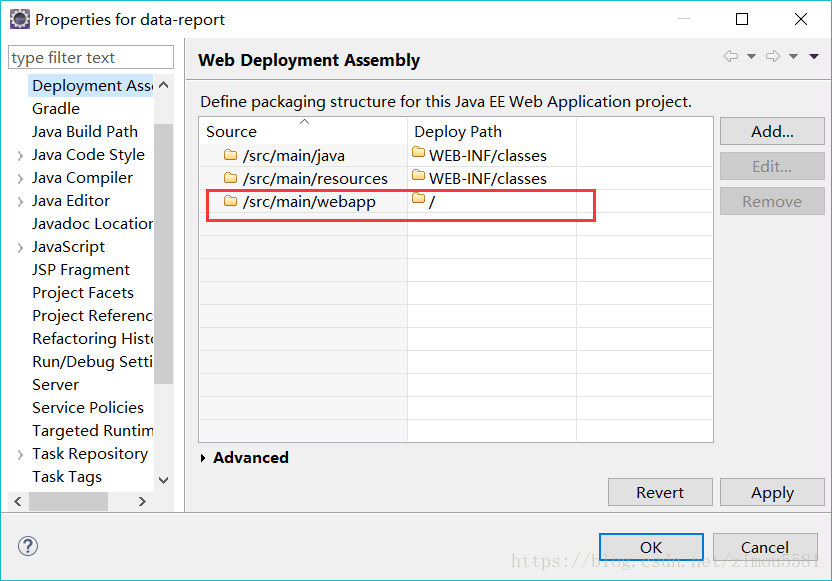Click the type filter text field
The height and width of the screenshot is (581, 832).
90,58
